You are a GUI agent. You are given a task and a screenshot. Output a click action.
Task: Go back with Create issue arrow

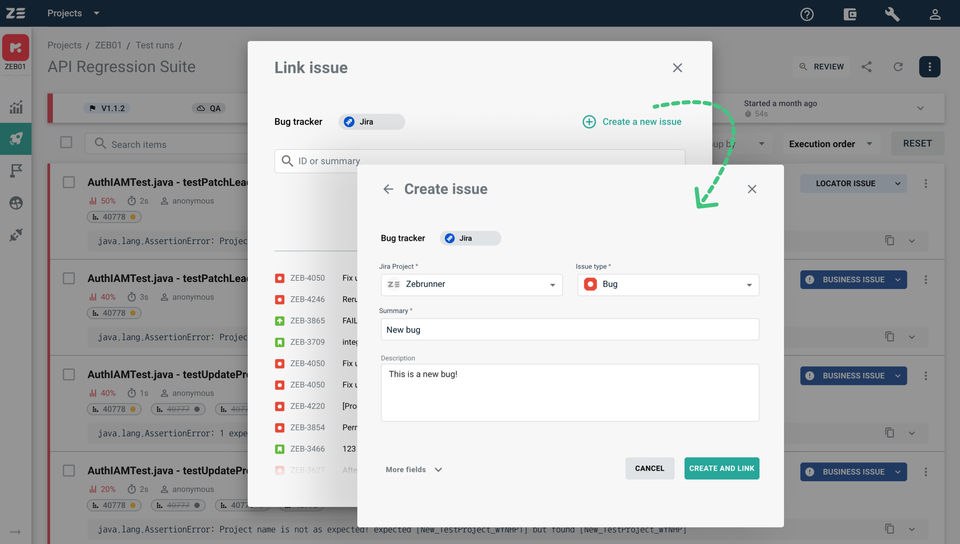point(388,189)
